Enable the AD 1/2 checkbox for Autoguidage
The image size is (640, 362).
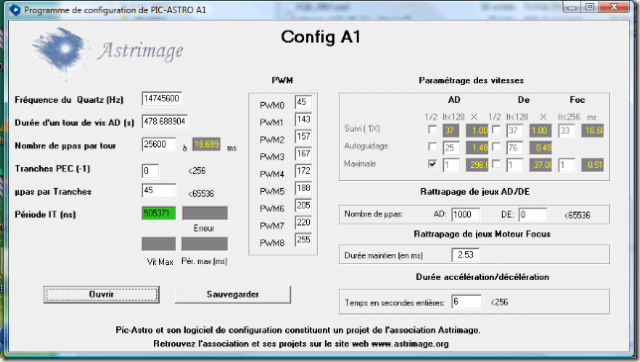(x=432, y=147)
